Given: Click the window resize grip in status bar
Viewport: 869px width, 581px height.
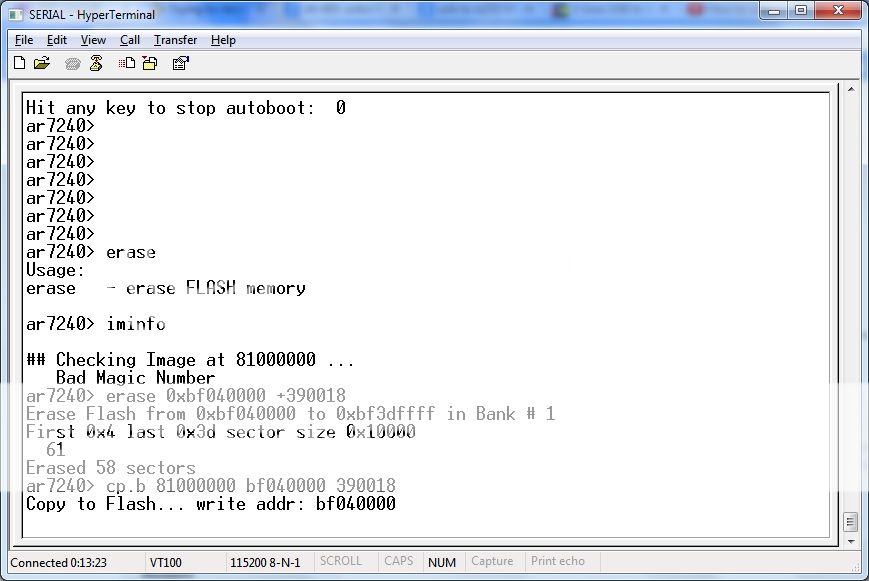Looking at the screenshot, I should tap(856, 567).
